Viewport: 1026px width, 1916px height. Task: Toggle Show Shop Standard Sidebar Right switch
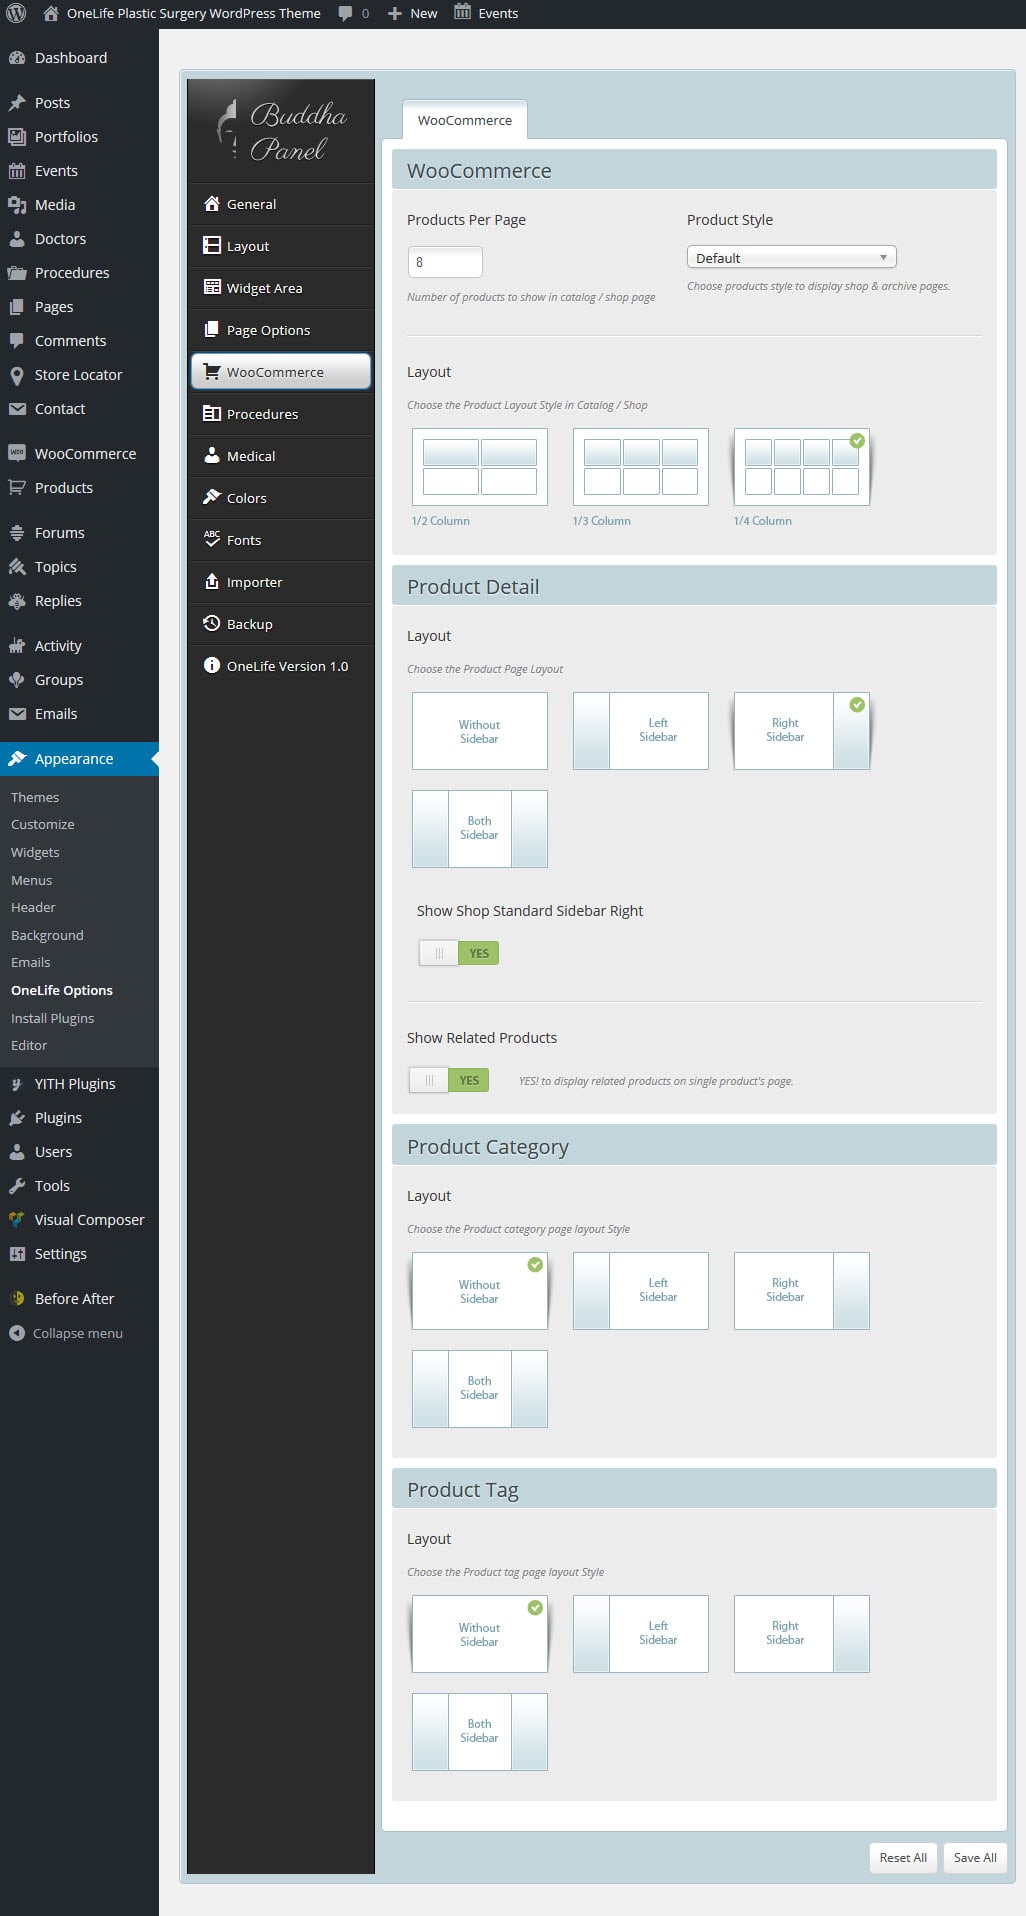click(x=458, y=953)
